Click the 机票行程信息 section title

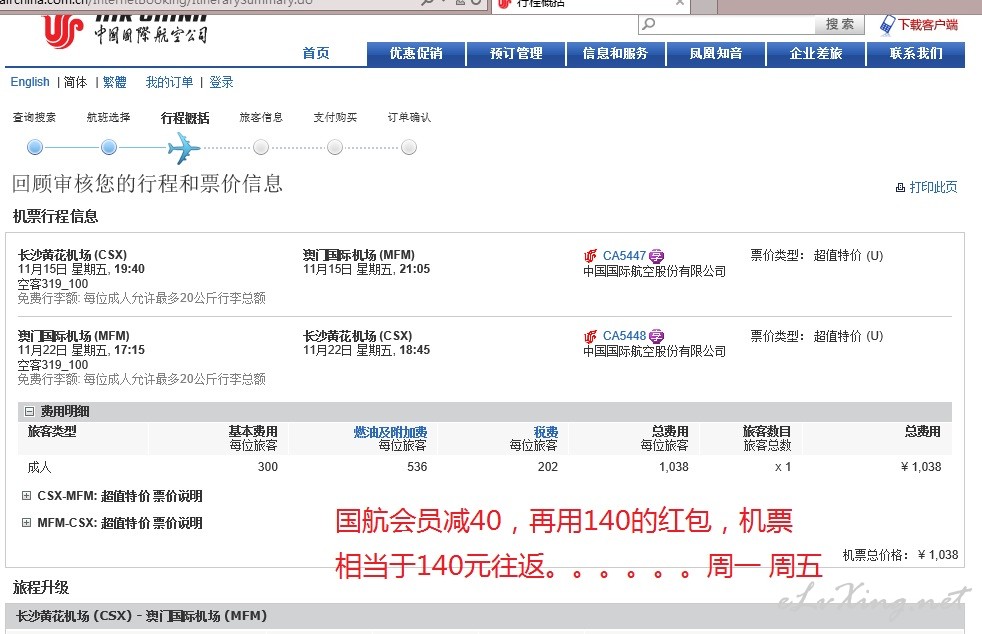(x=56, y=217)
